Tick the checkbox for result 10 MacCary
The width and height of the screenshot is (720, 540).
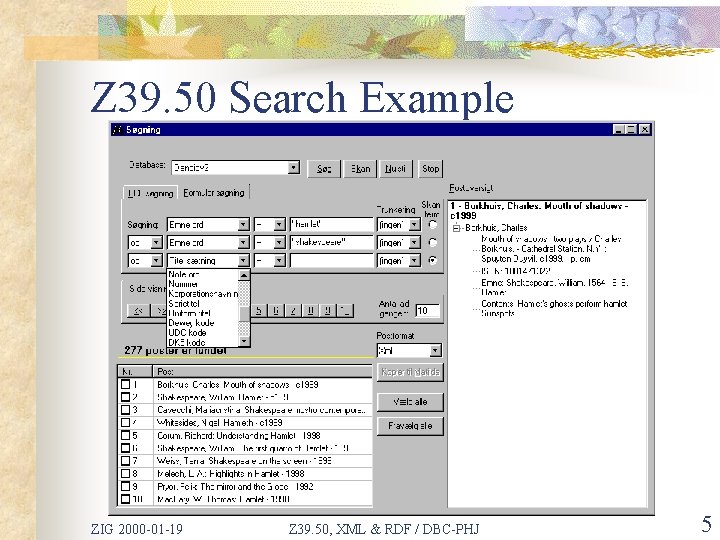pos(125,499)
